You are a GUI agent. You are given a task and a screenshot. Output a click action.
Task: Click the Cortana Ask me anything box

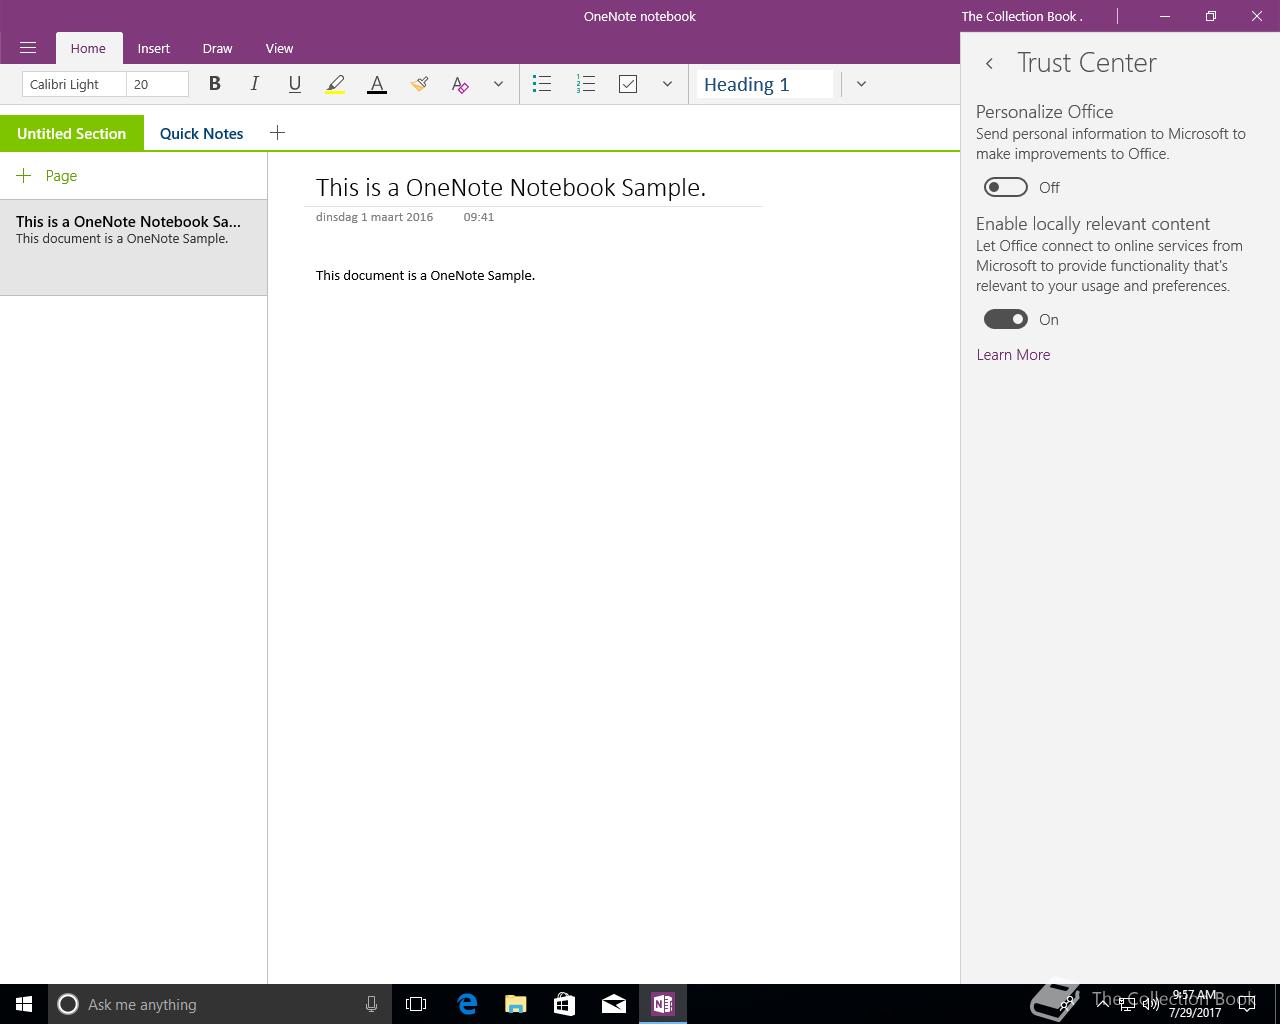click(x=220, y=1004)
